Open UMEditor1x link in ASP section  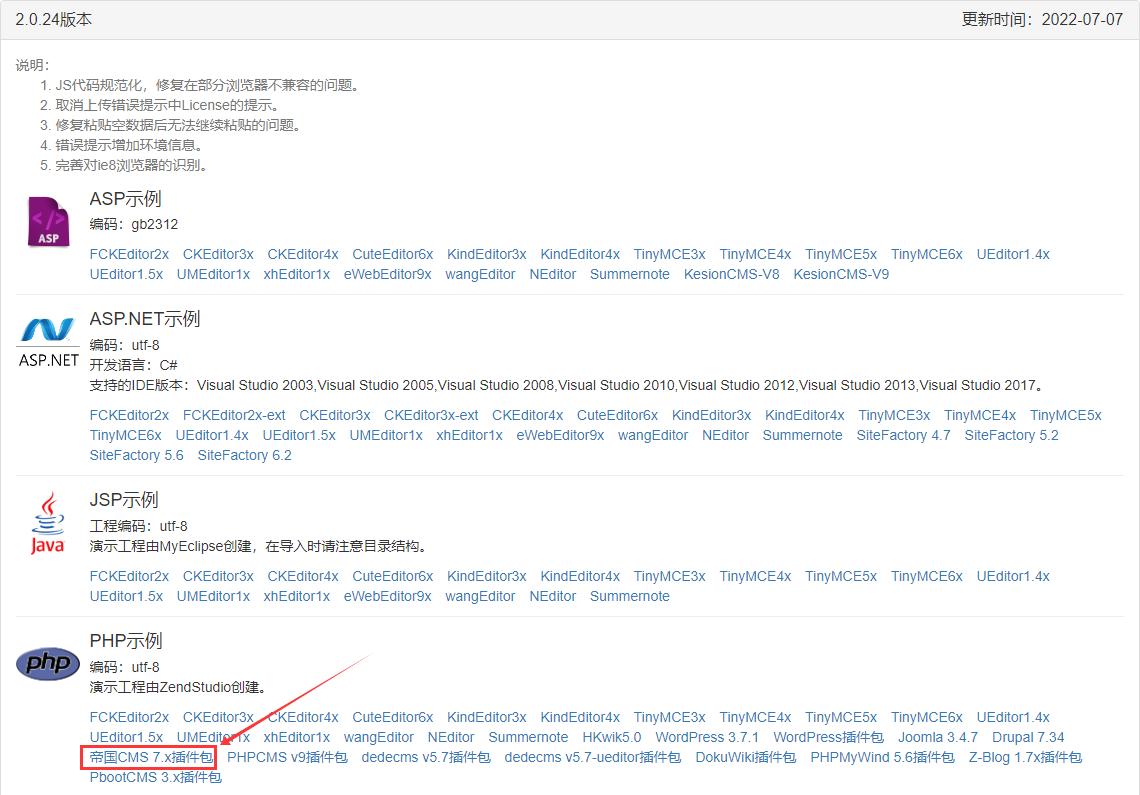[213, 274]
